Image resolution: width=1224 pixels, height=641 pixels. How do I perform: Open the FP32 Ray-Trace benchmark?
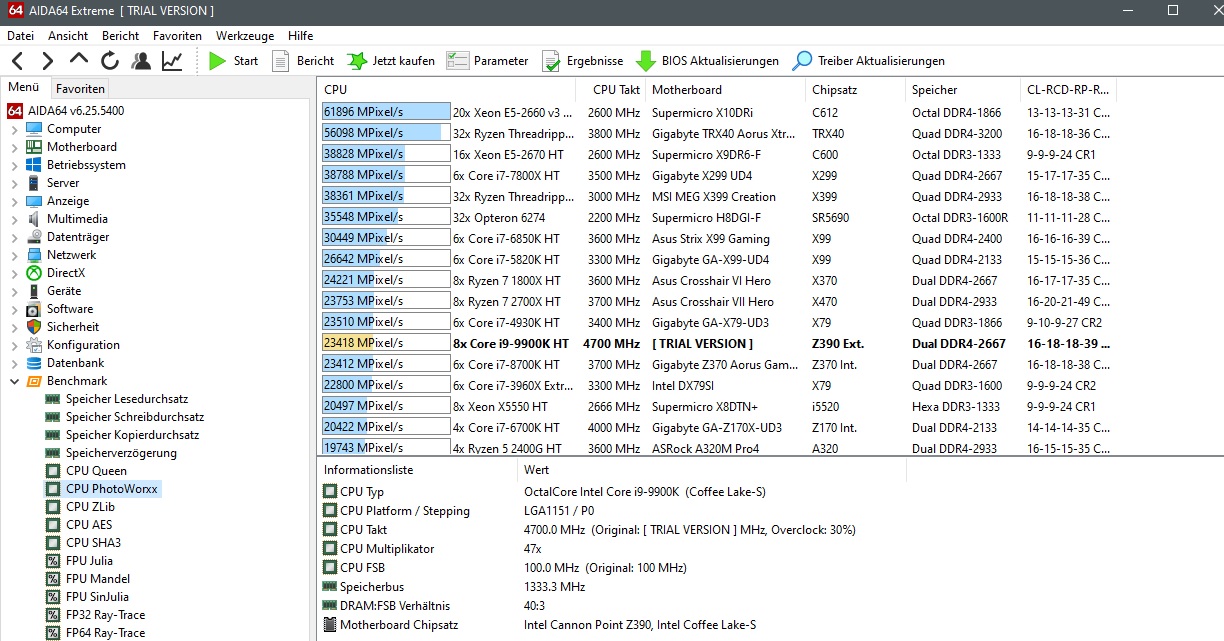point(105,615)
